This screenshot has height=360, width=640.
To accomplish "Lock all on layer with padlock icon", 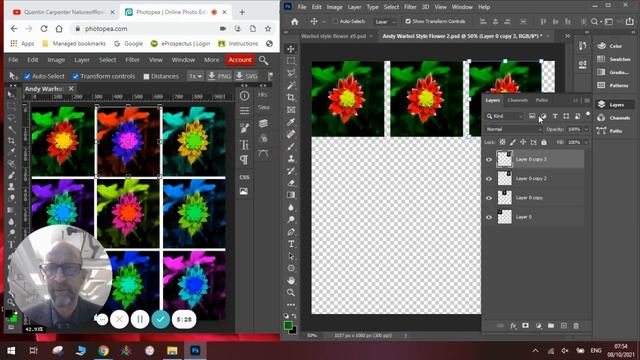I will point(544,142).
